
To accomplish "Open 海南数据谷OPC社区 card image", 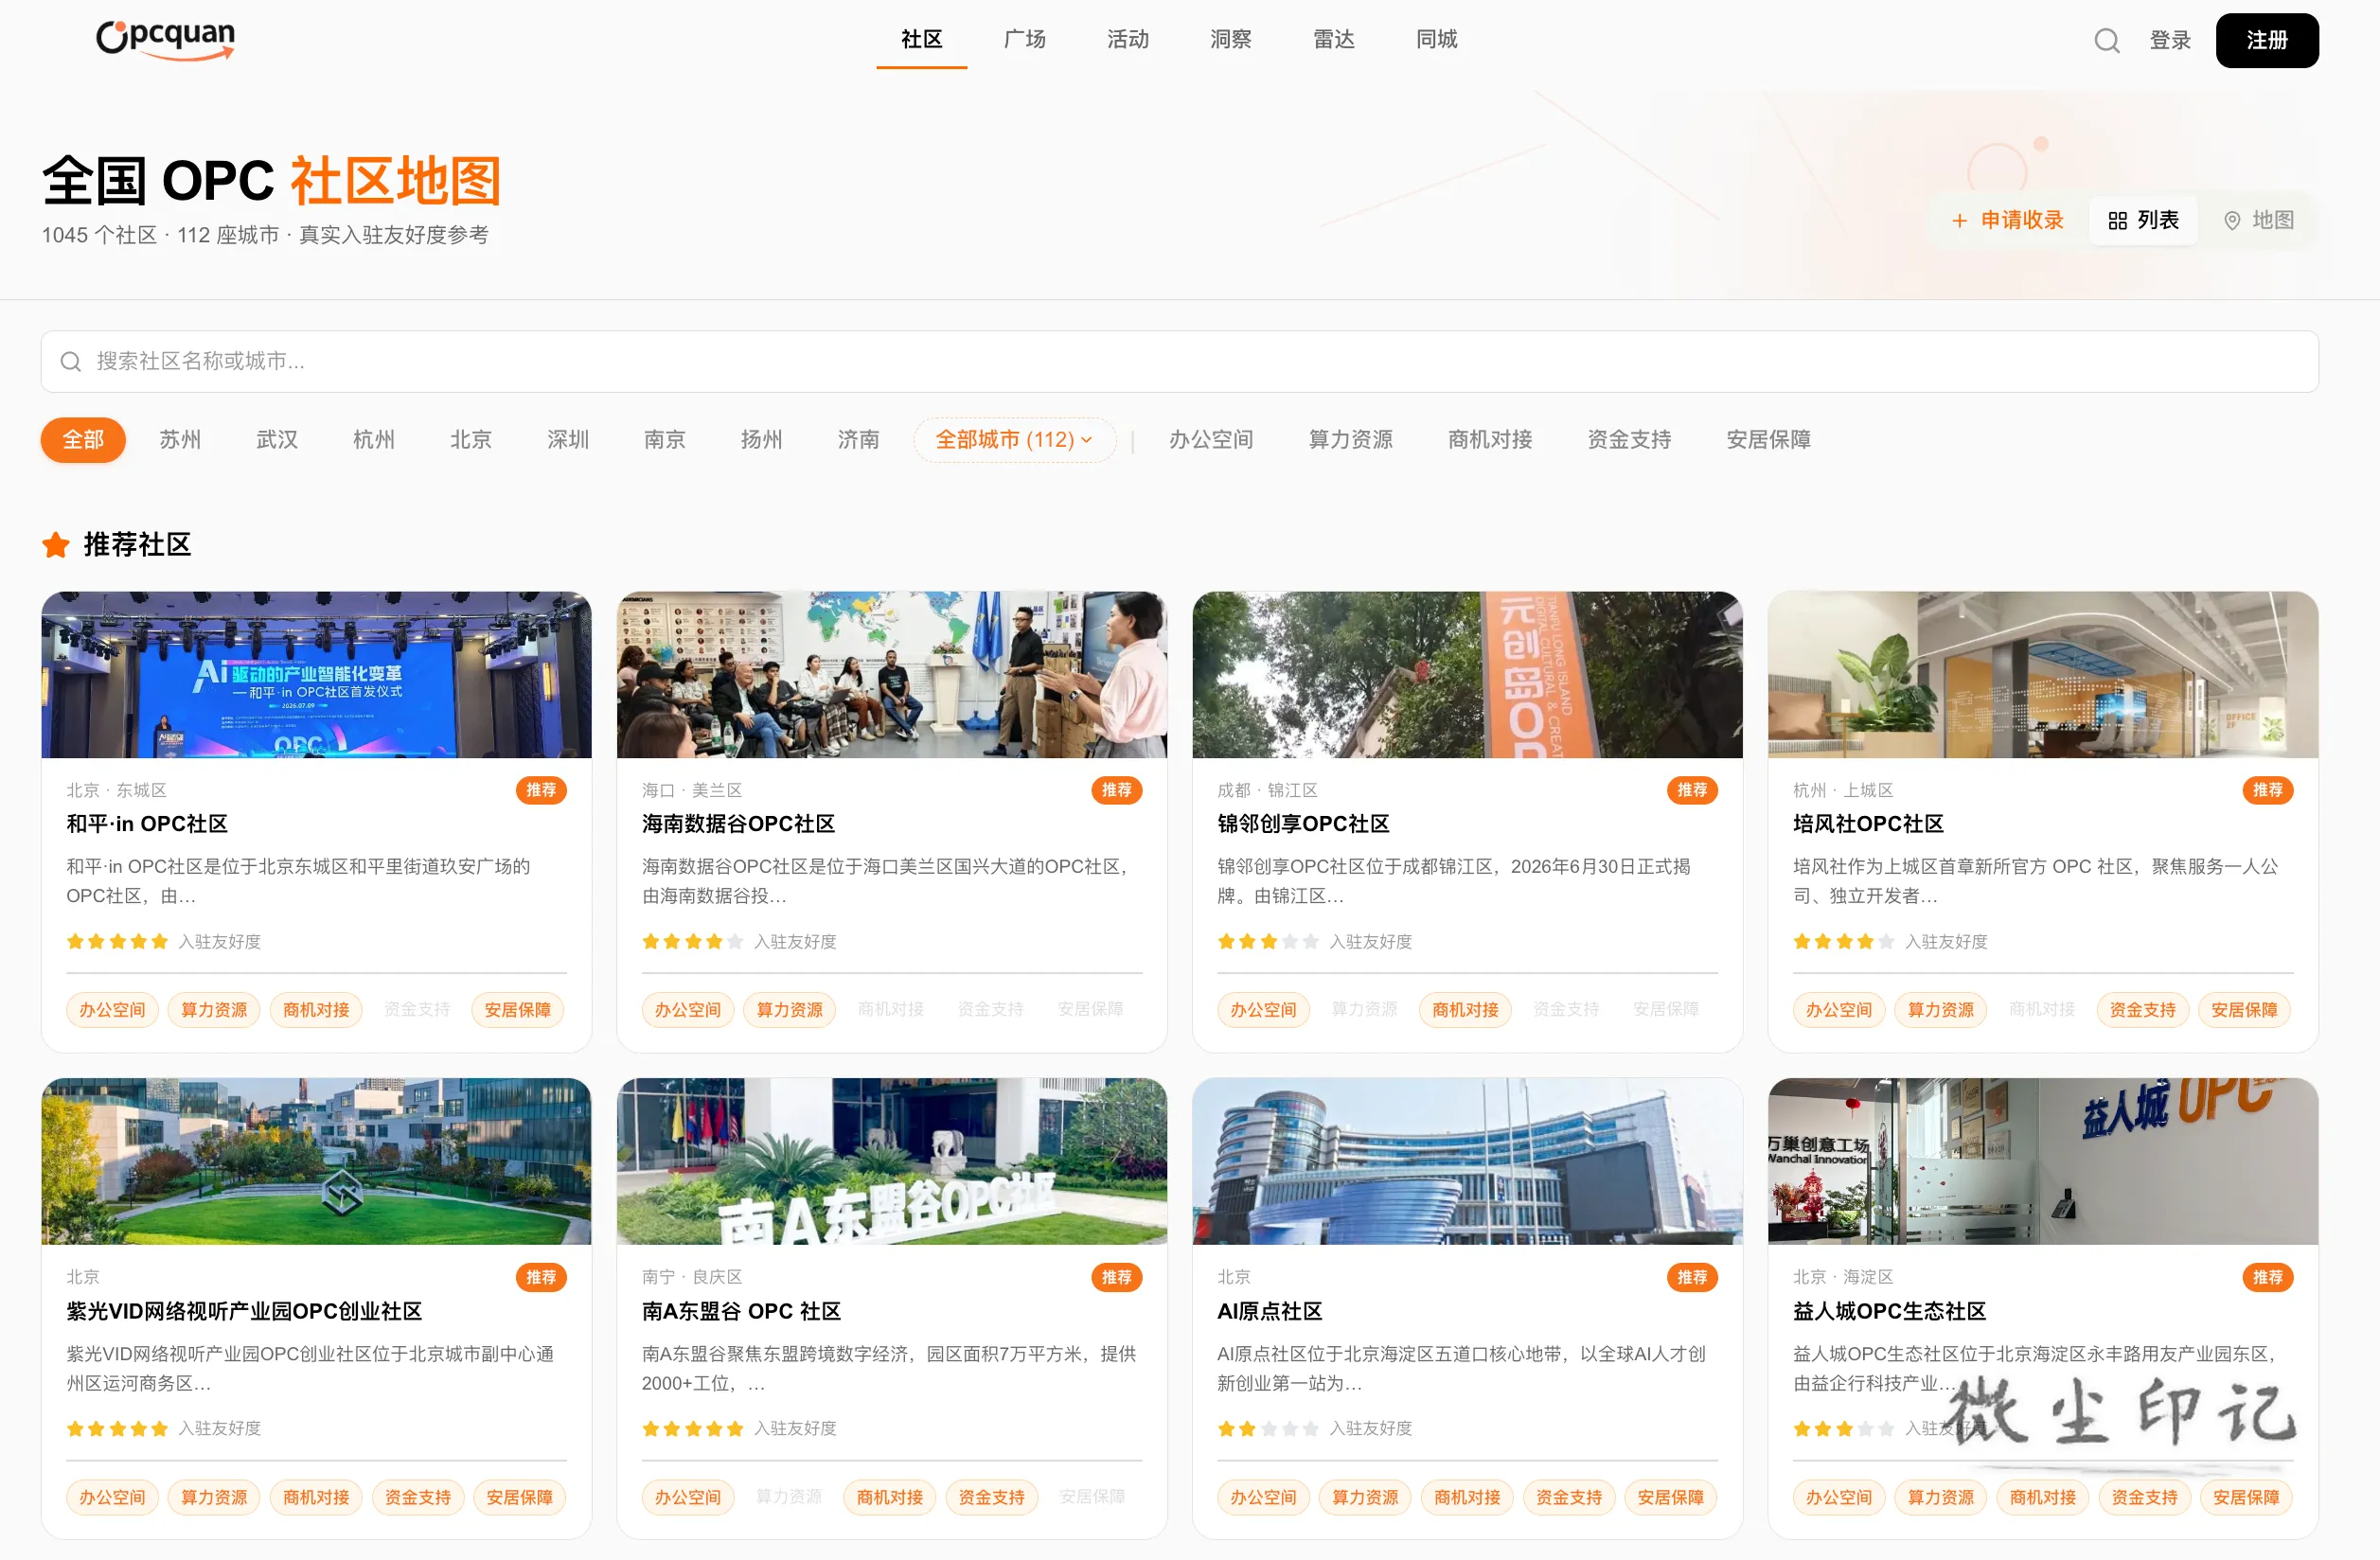I will point(892,674).
